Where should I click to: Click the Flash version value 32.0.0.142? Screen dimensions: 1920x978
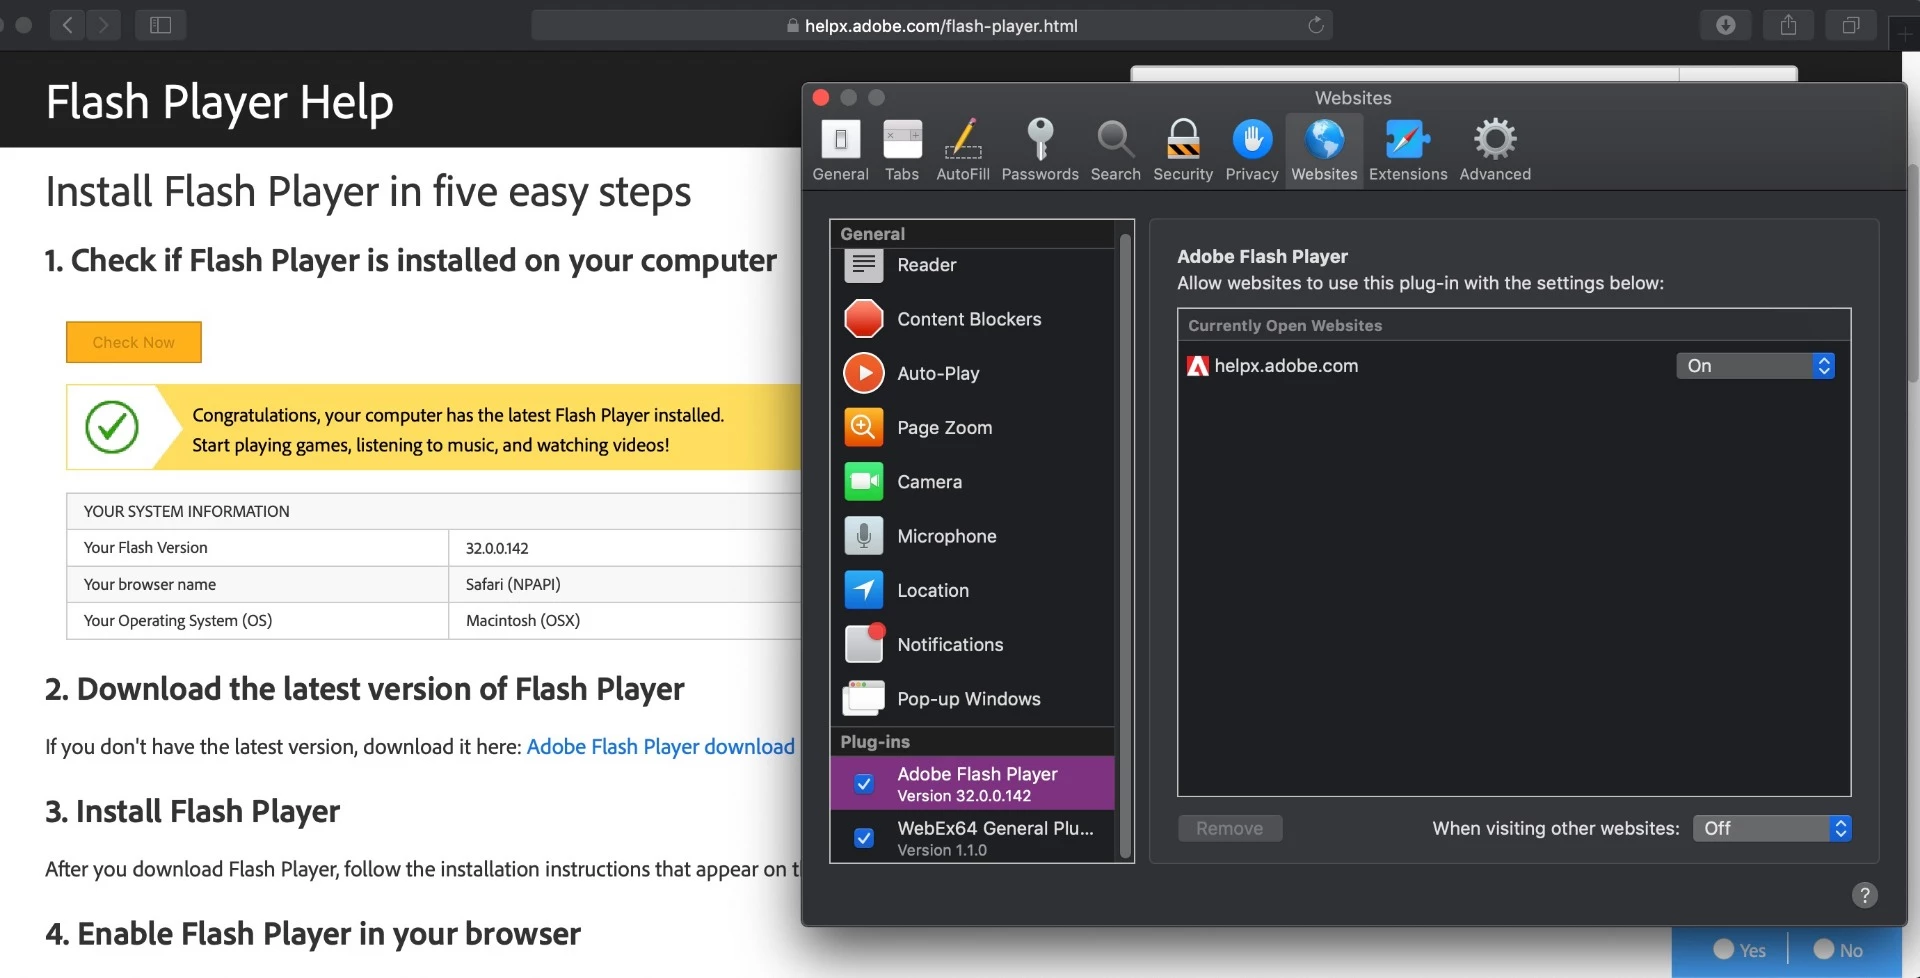tap(497, 548)
